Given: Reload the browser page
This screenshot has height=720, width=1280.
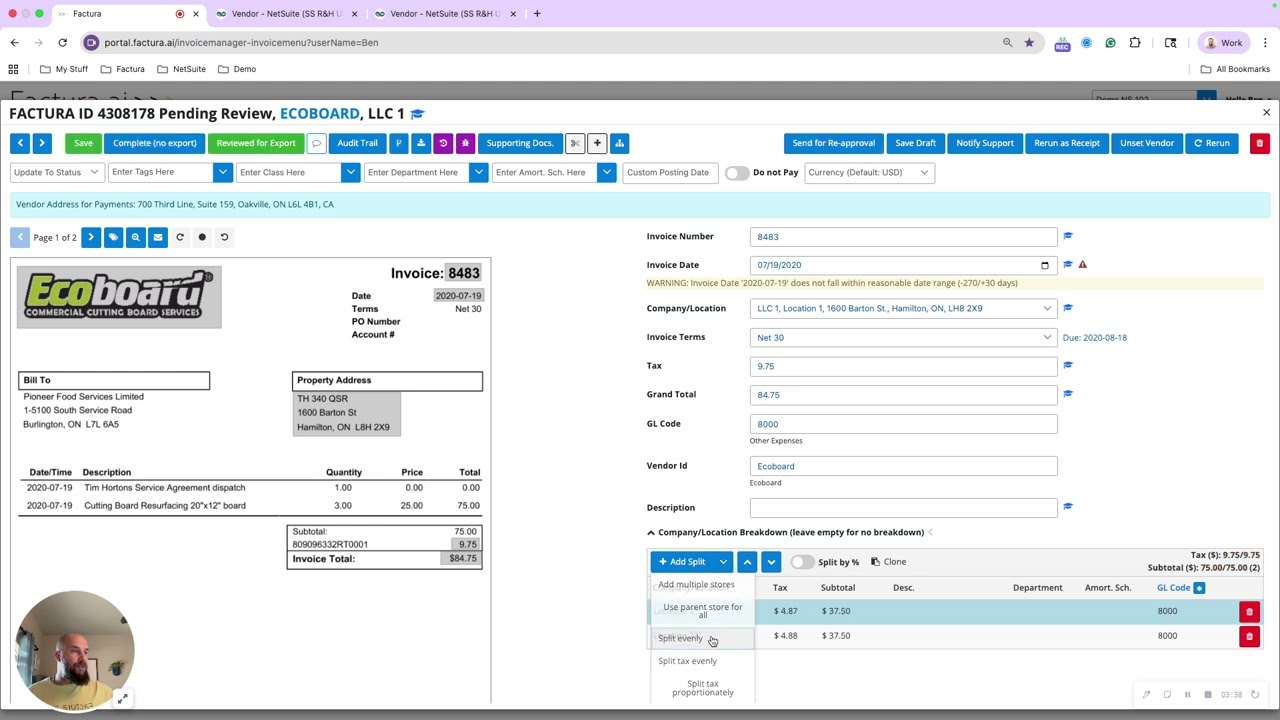Looking at the screenshot, I should 62,42.
